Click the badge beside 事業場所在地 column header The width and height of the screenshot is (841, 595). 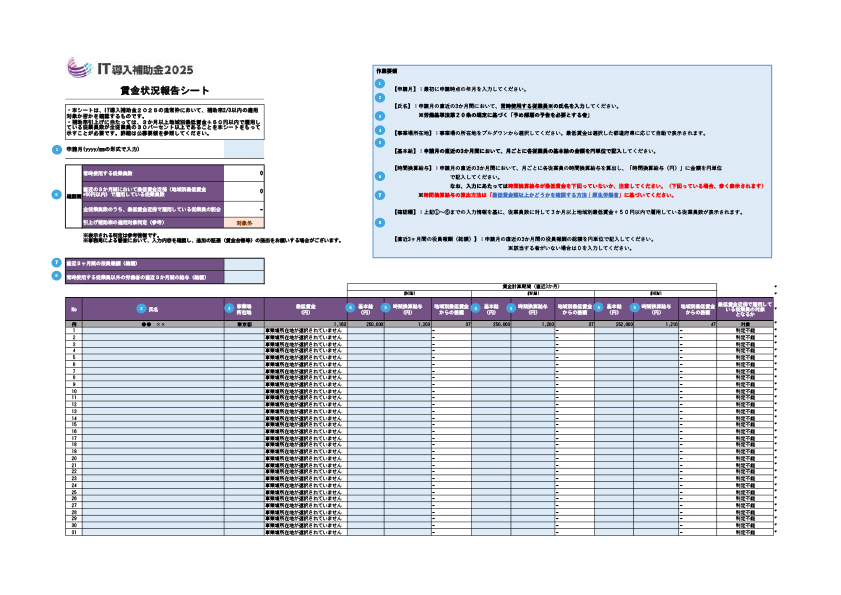229,309
